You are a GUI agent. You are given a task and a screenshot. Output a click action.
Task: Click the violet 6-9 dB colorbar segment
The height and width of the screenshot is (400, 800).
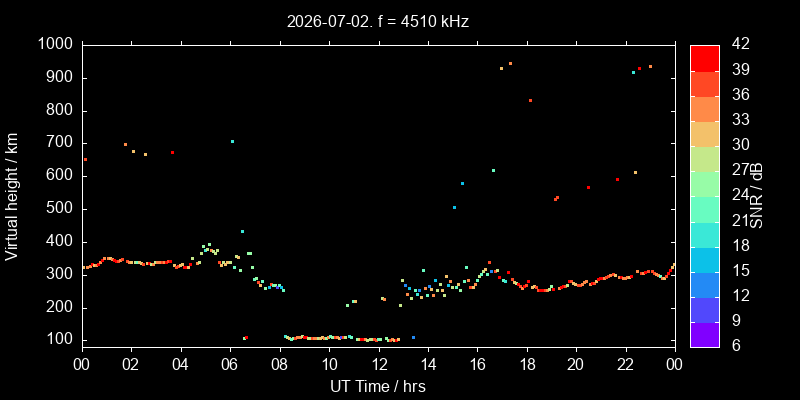pyautogui.click(x=705, y=335)
